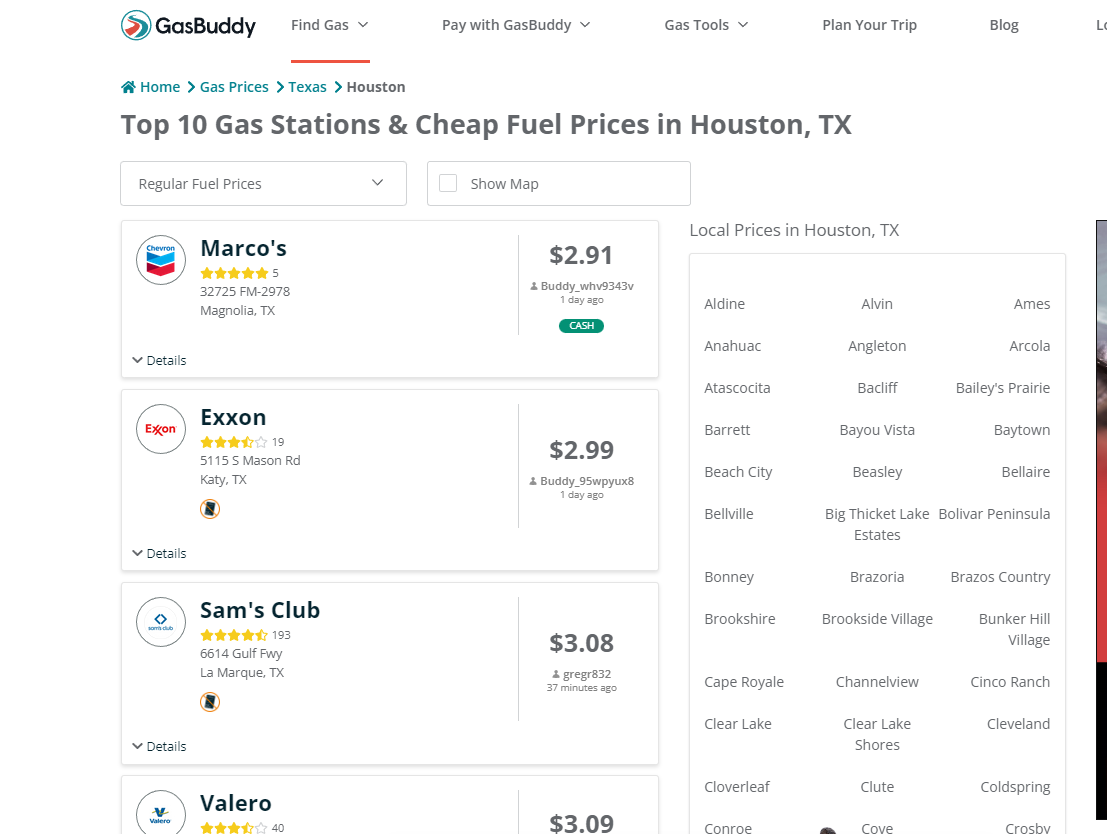Click the Texas breadcrumb link

pyautogui.click(x=307, y=87)
